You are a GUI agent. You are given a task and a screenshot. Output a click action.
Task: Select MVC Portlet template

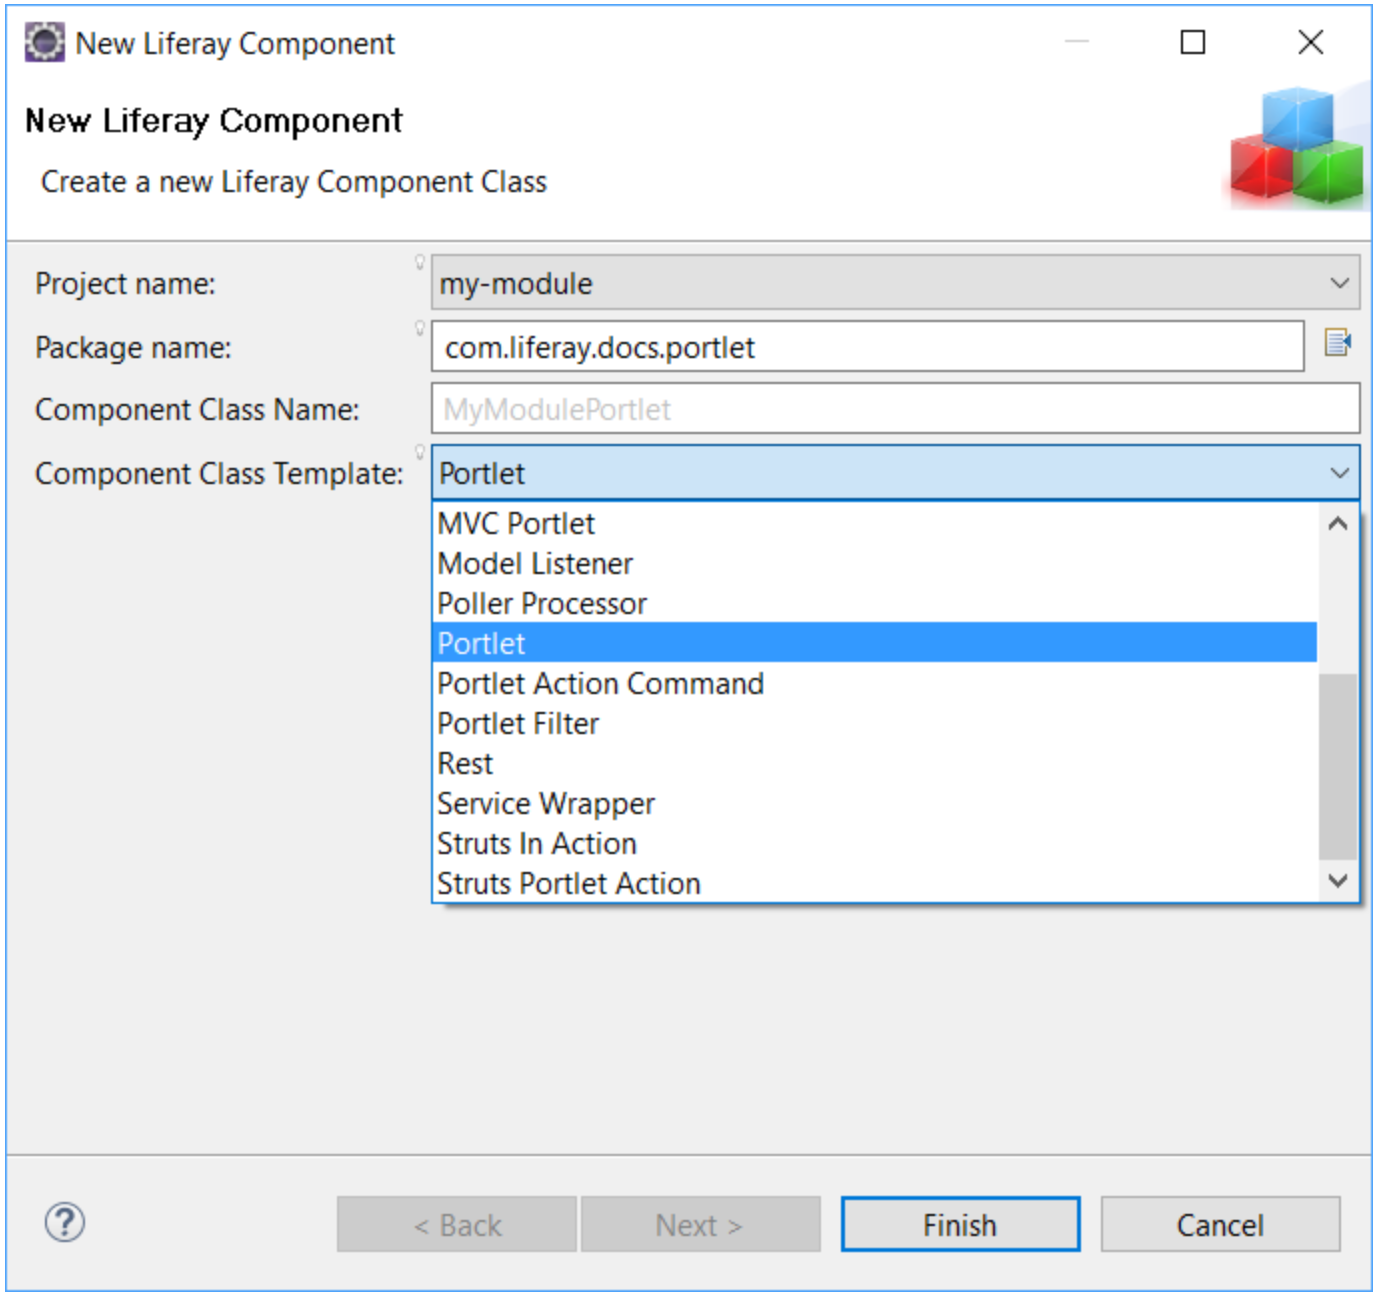coord(875,523)
